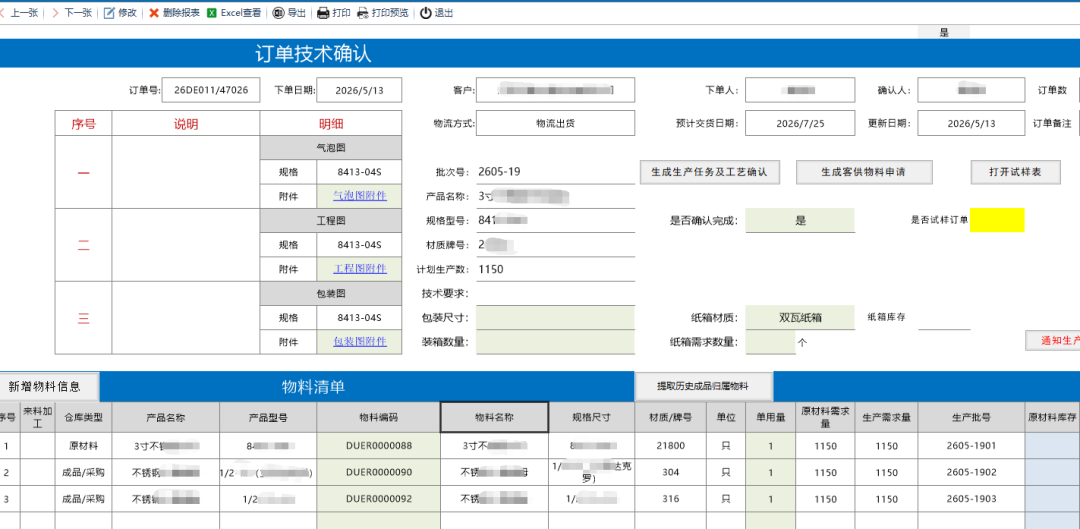Click the 订单号 field 26DE011/47026

211,90
